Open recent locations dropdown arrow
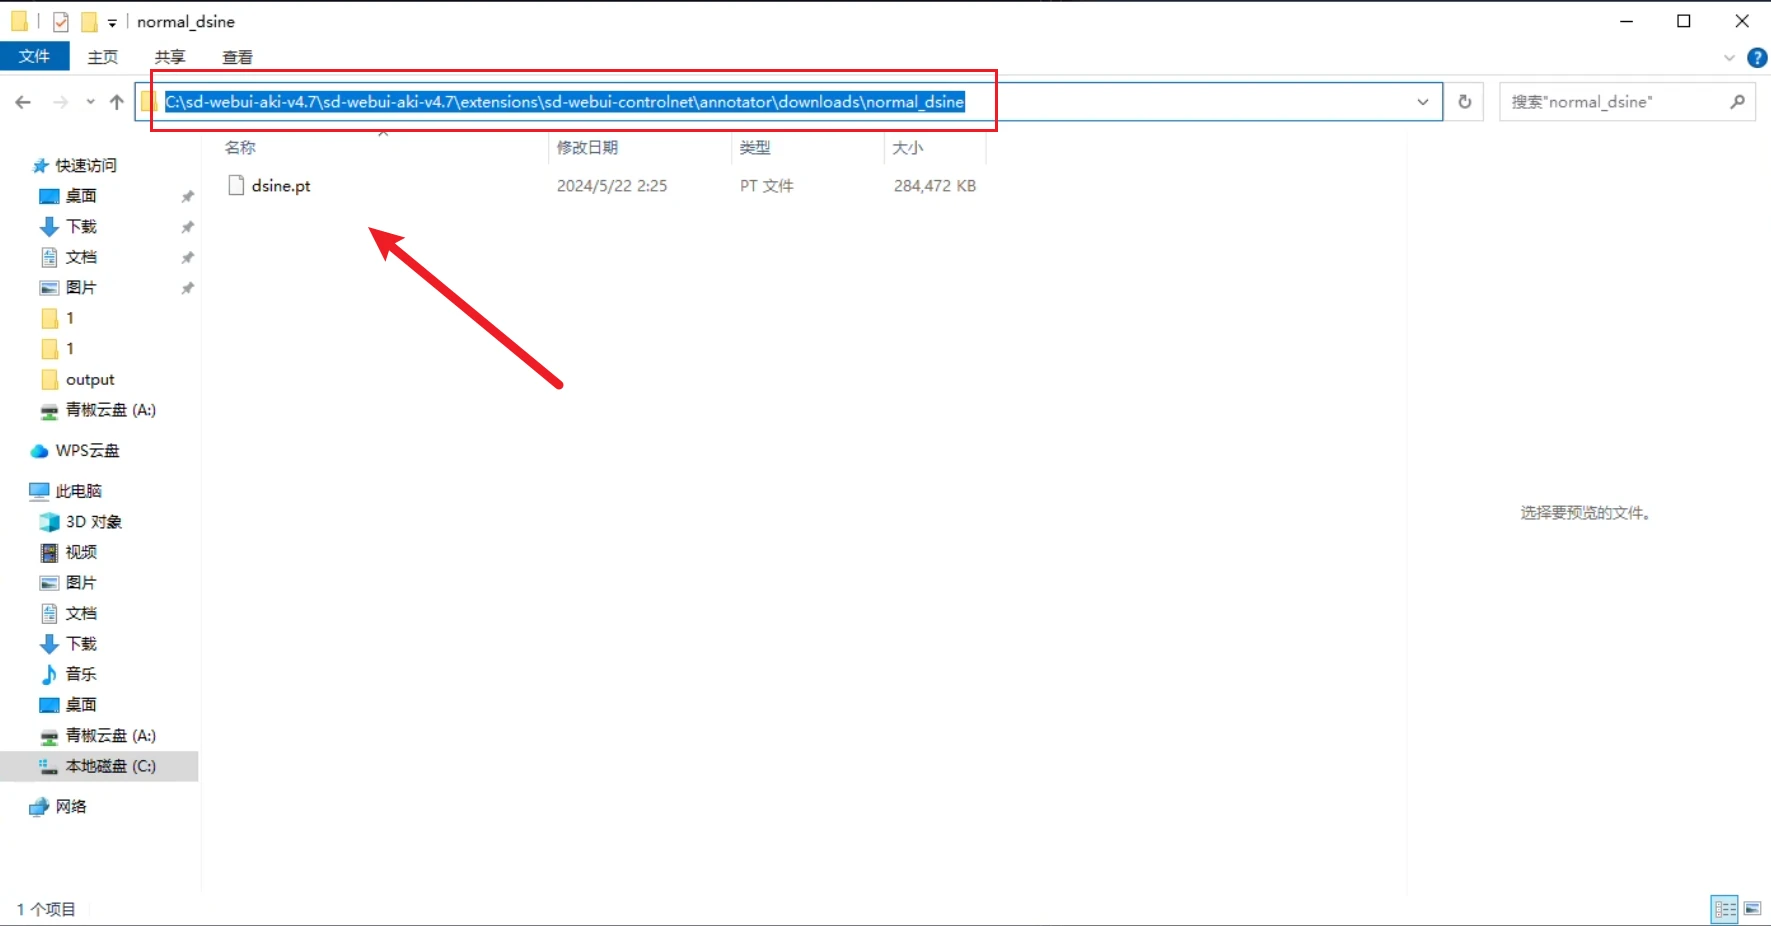Screen dimensions: 1771x926 coord(90,102)
